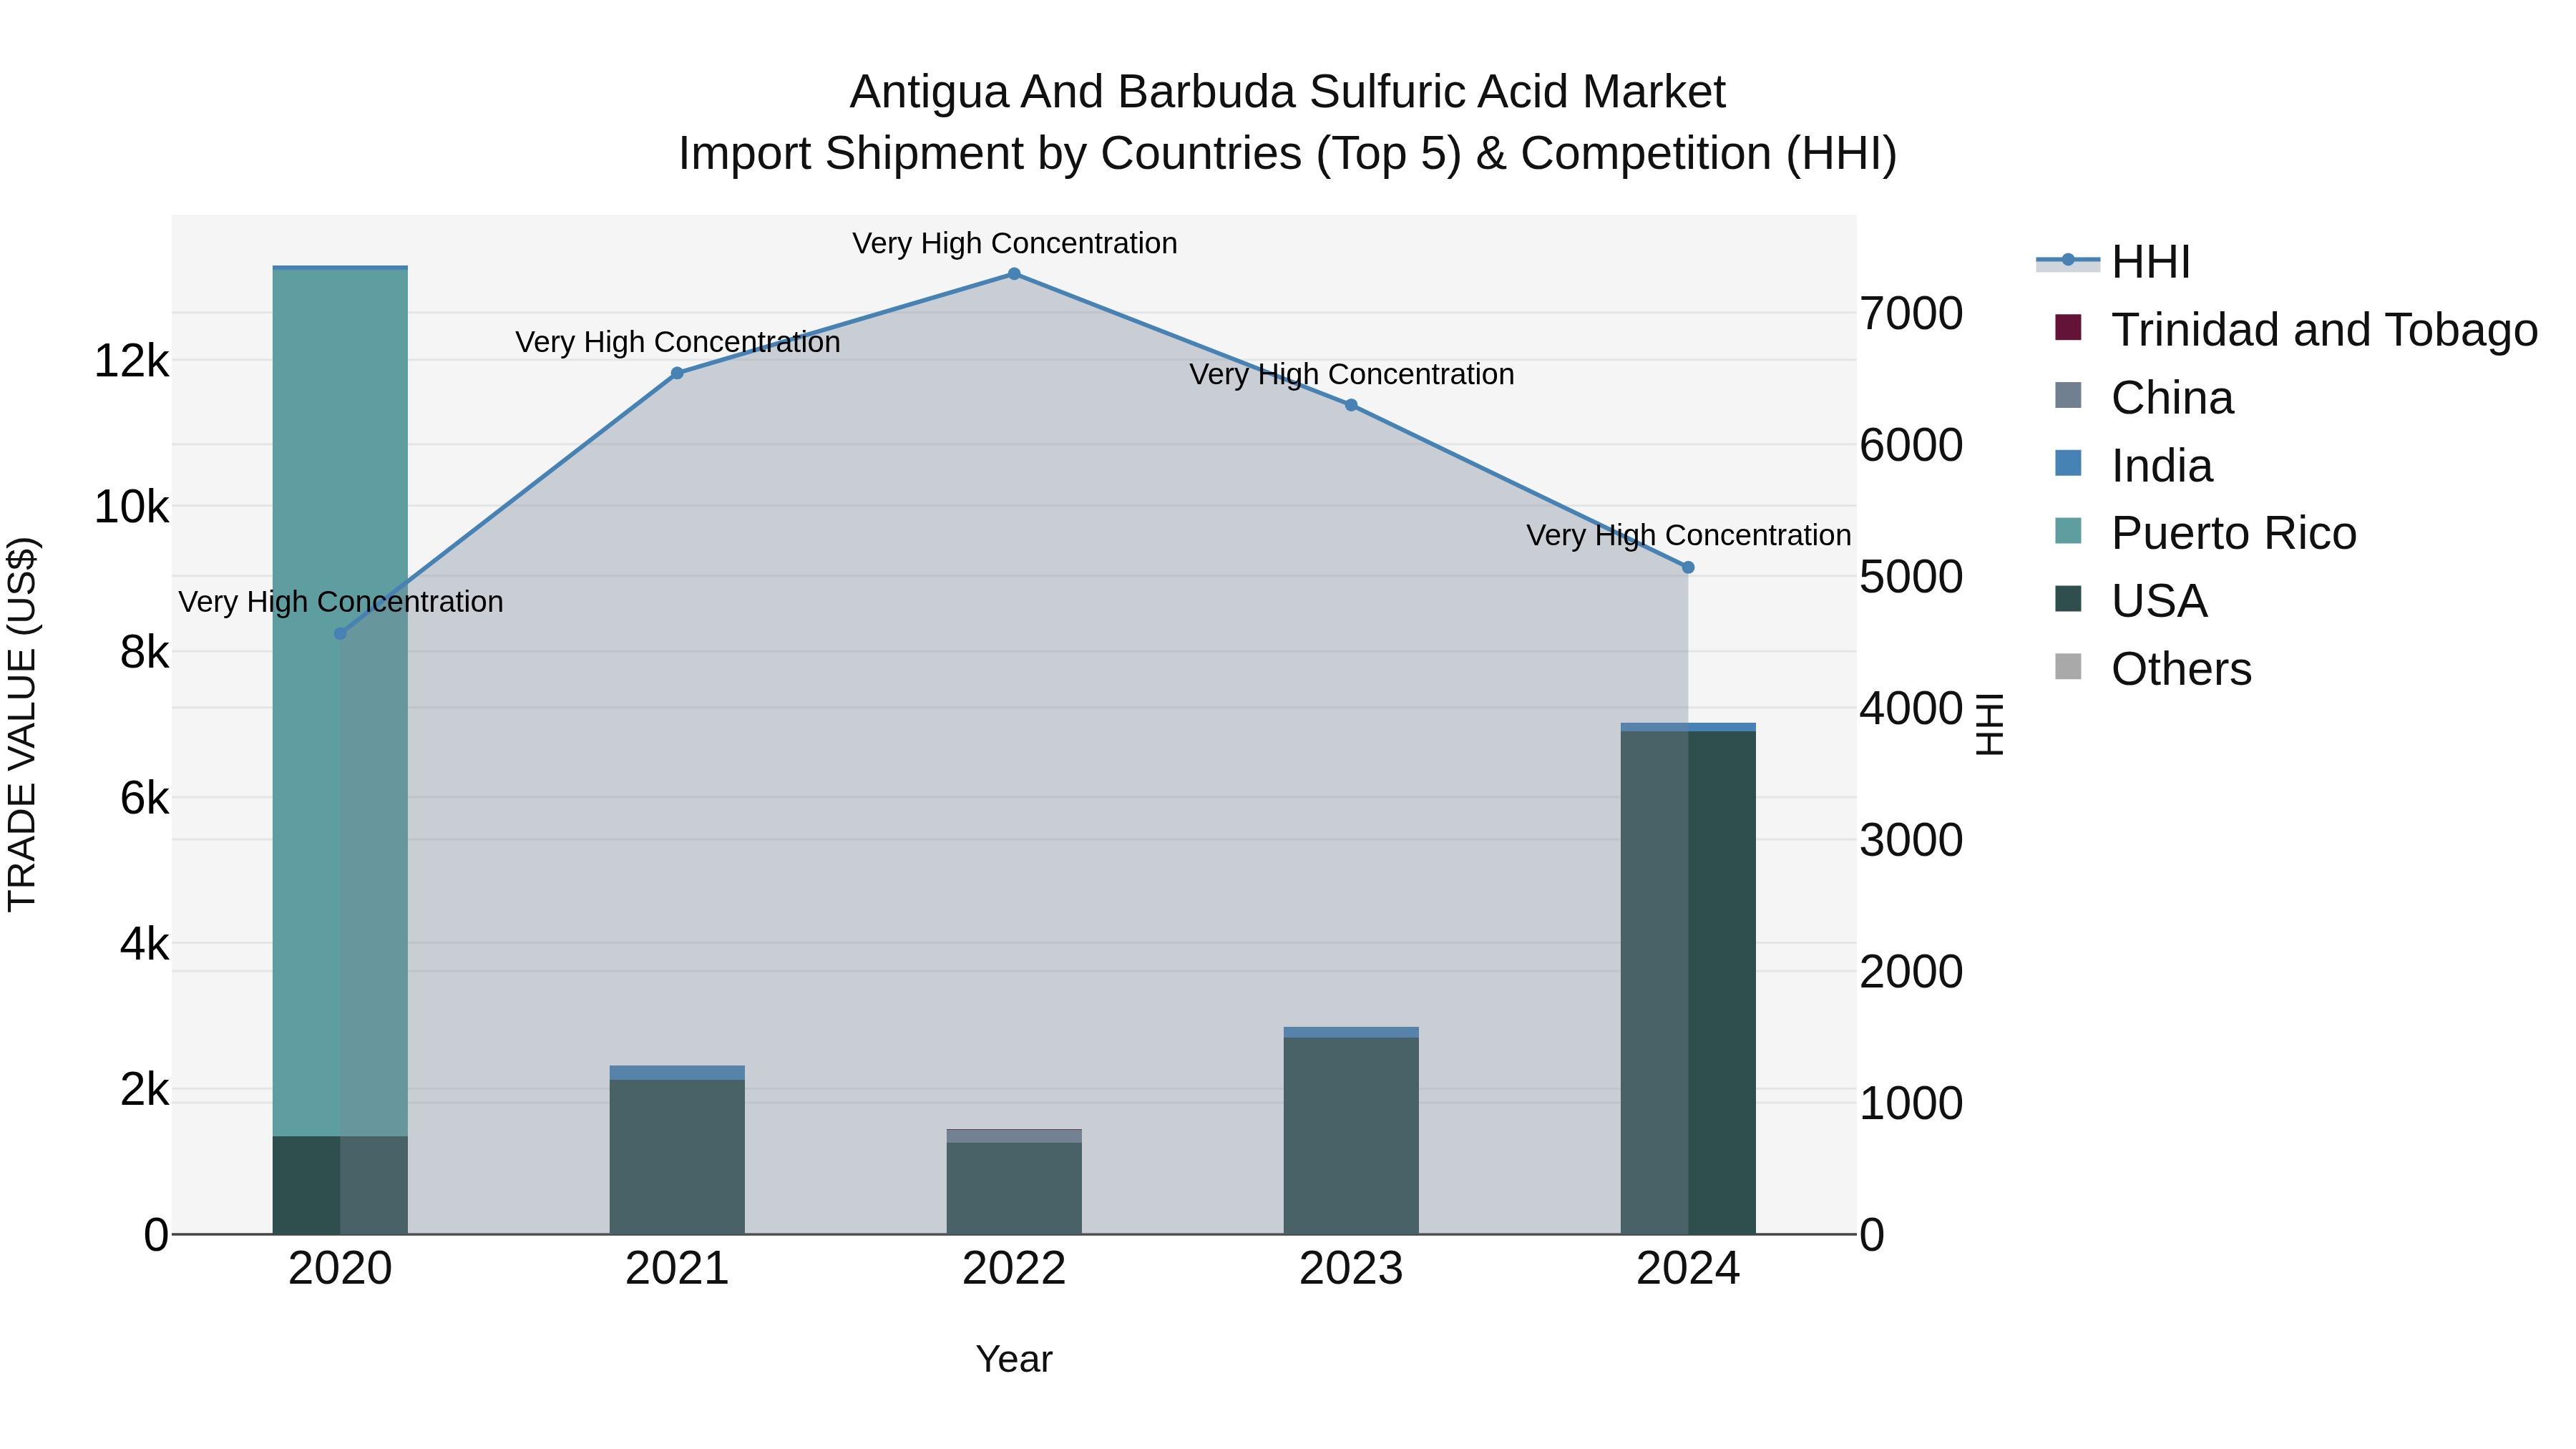
Task: Select the 2020 HHI data point
Action: coord(340,634)
